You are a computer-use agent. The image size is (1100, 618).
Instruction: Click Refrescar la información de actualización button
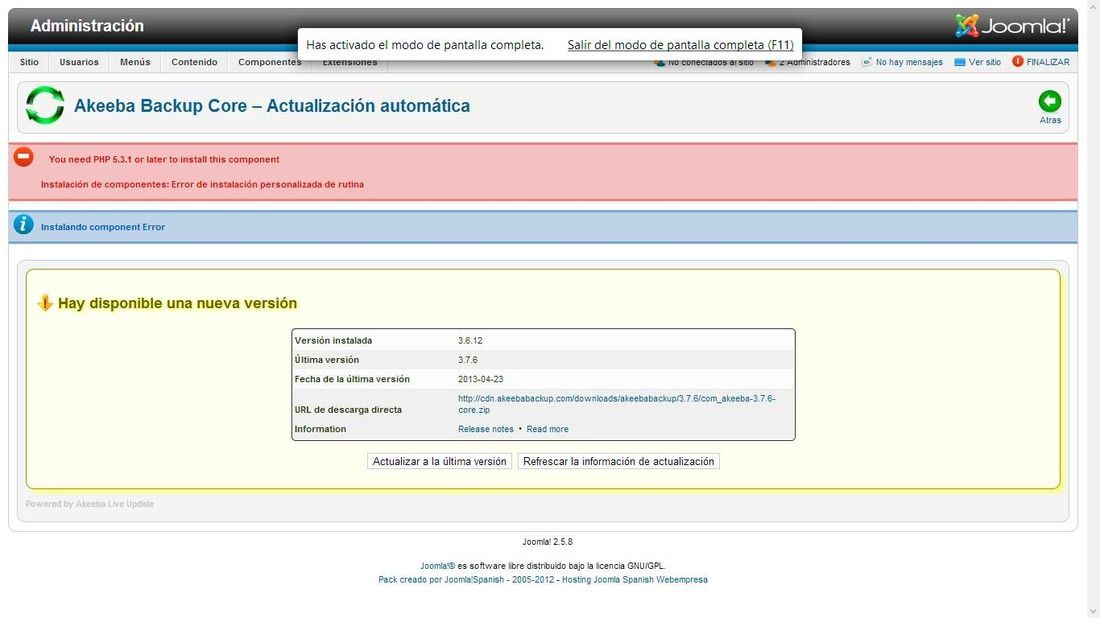point(618,462)
